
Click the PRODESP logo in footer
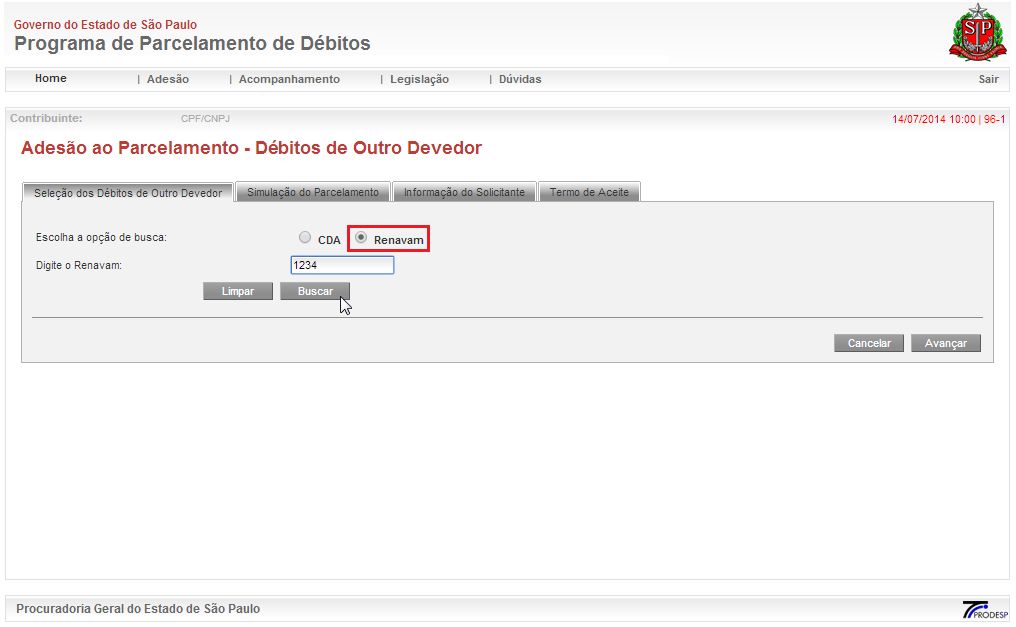coord(984,609)
